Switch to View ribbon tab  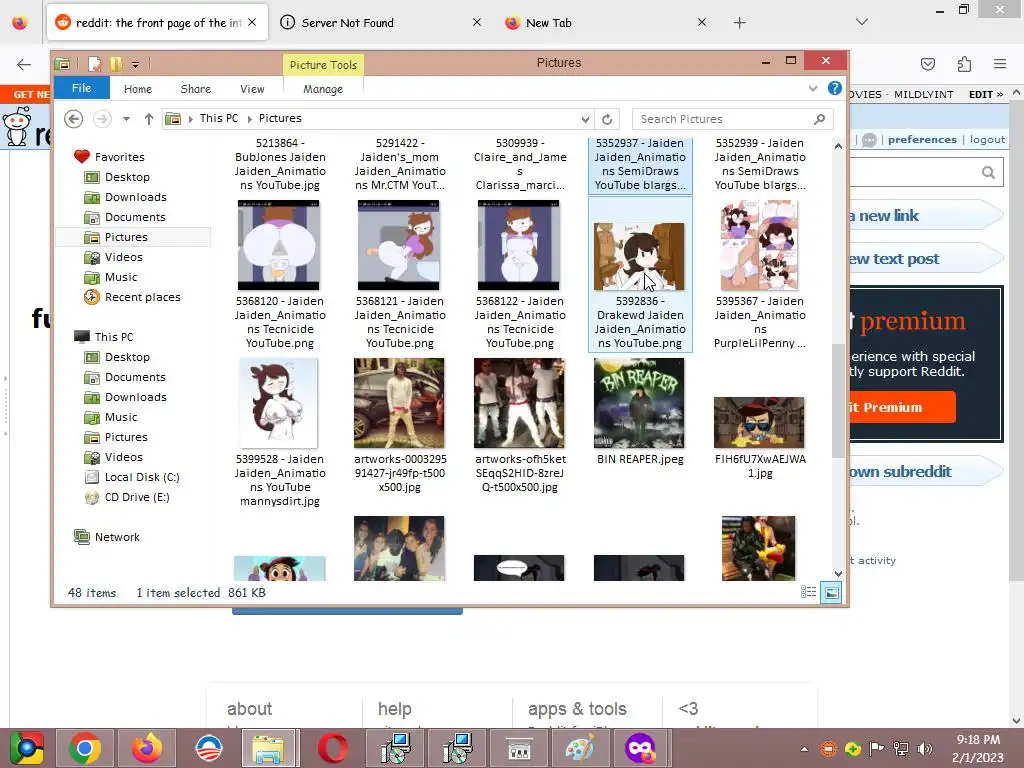point(252,89)
